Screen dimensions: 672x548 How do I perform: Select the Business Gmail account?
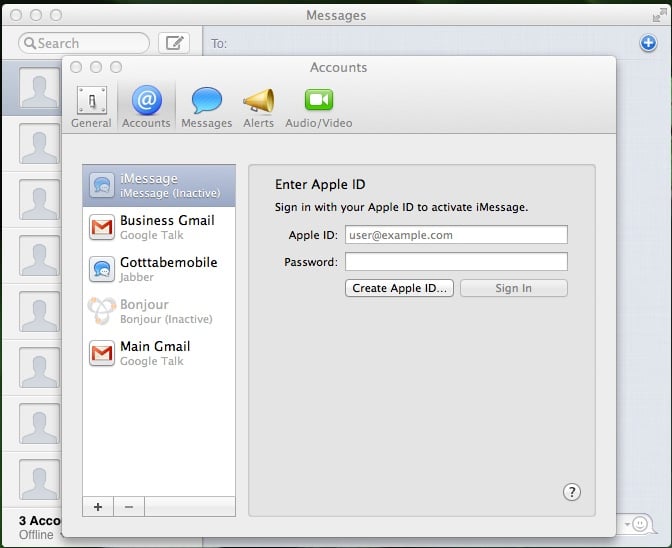coord(159,227)
